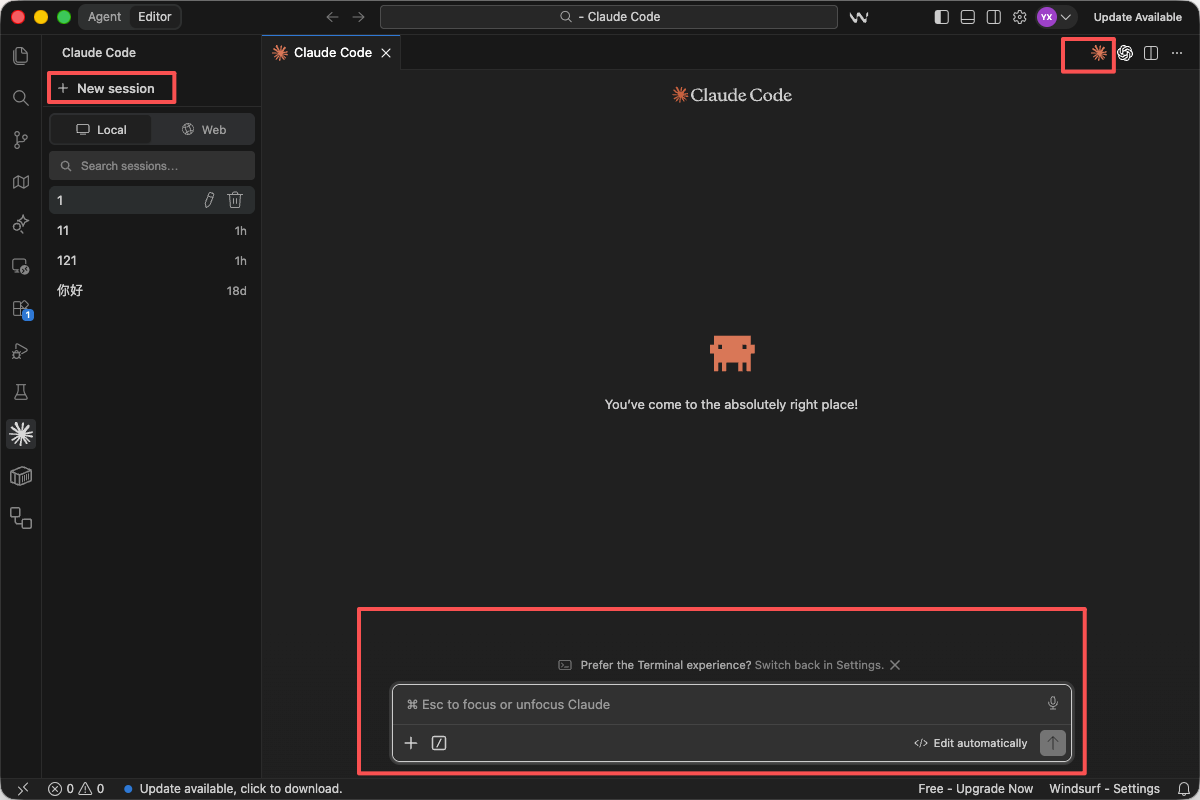Click the plus attach icon in prompt box

411,743
